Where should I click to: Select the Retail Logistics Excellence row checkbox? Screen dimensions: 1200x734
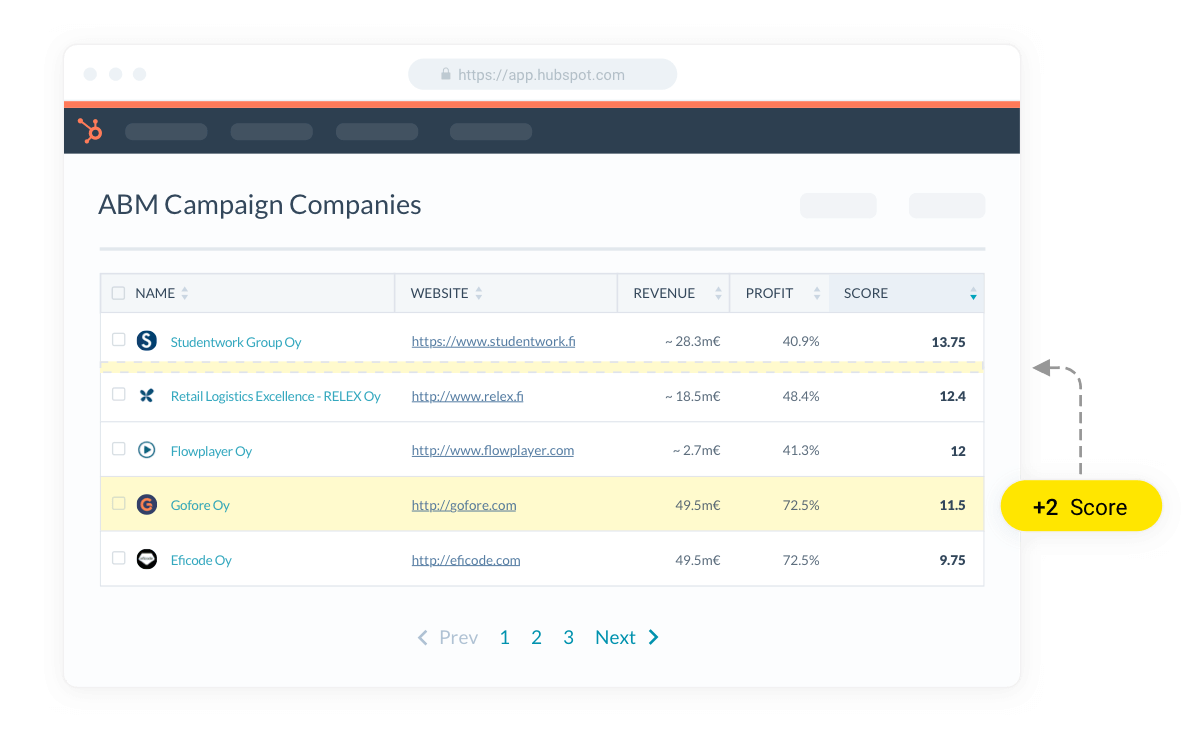pos(118,394)
